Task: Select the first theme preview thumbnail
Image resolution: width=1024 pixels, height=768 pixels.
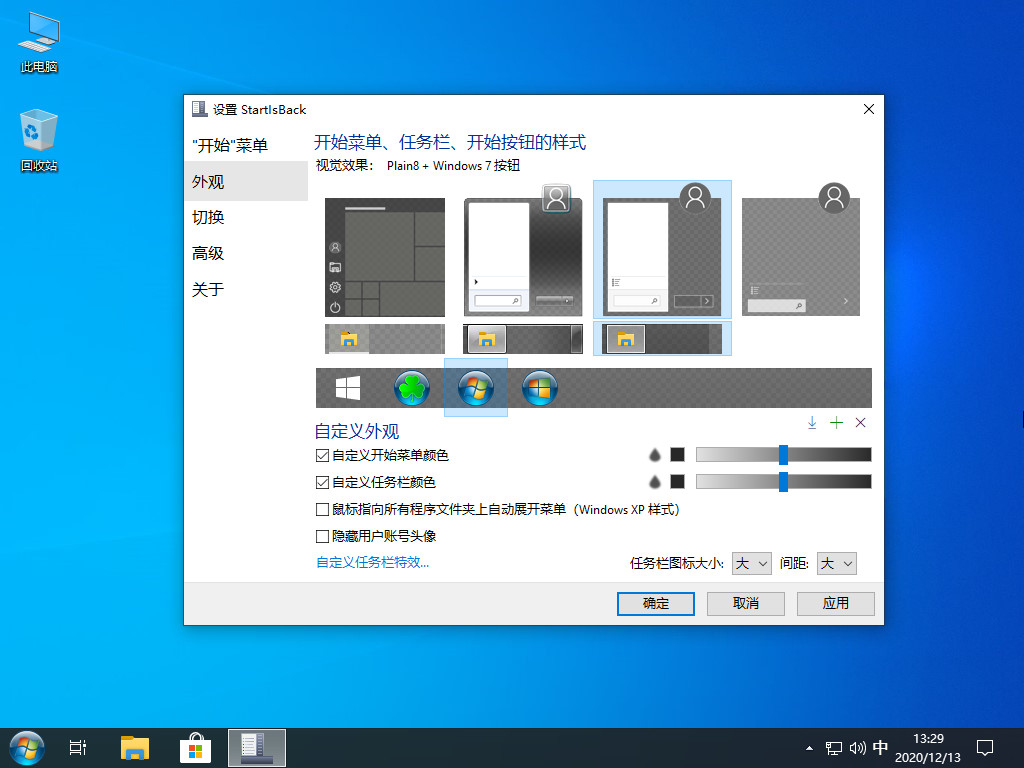Action: [x=384, y=257]
